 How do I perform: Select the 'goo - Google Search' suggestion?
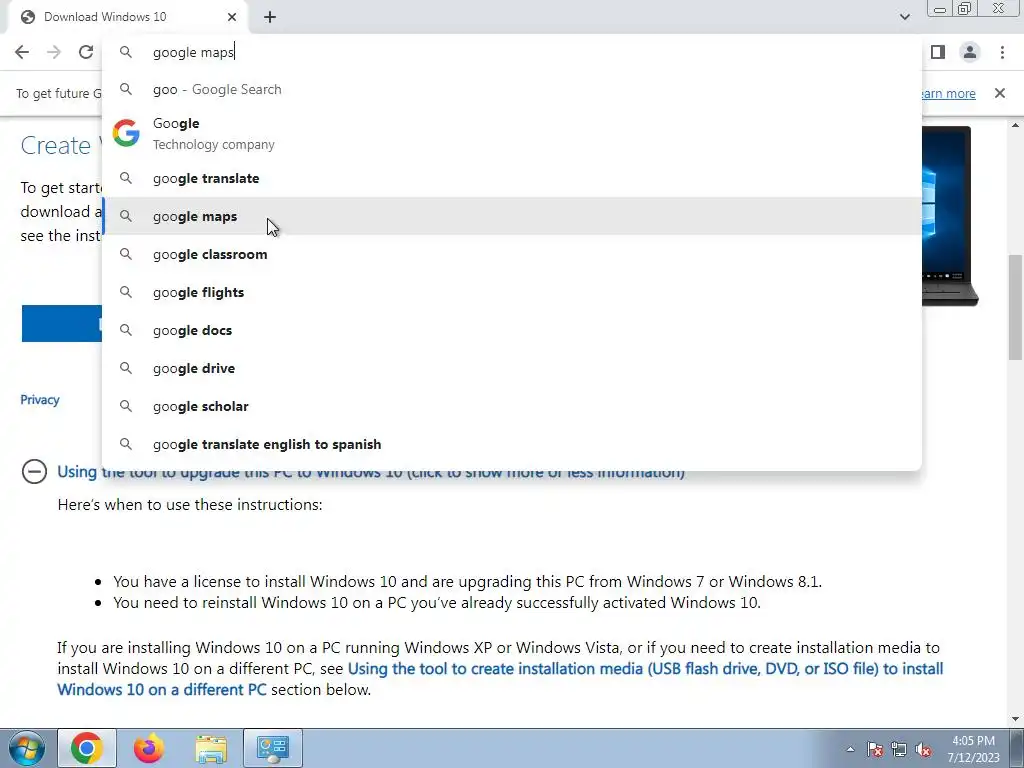(x=512, y=89)
